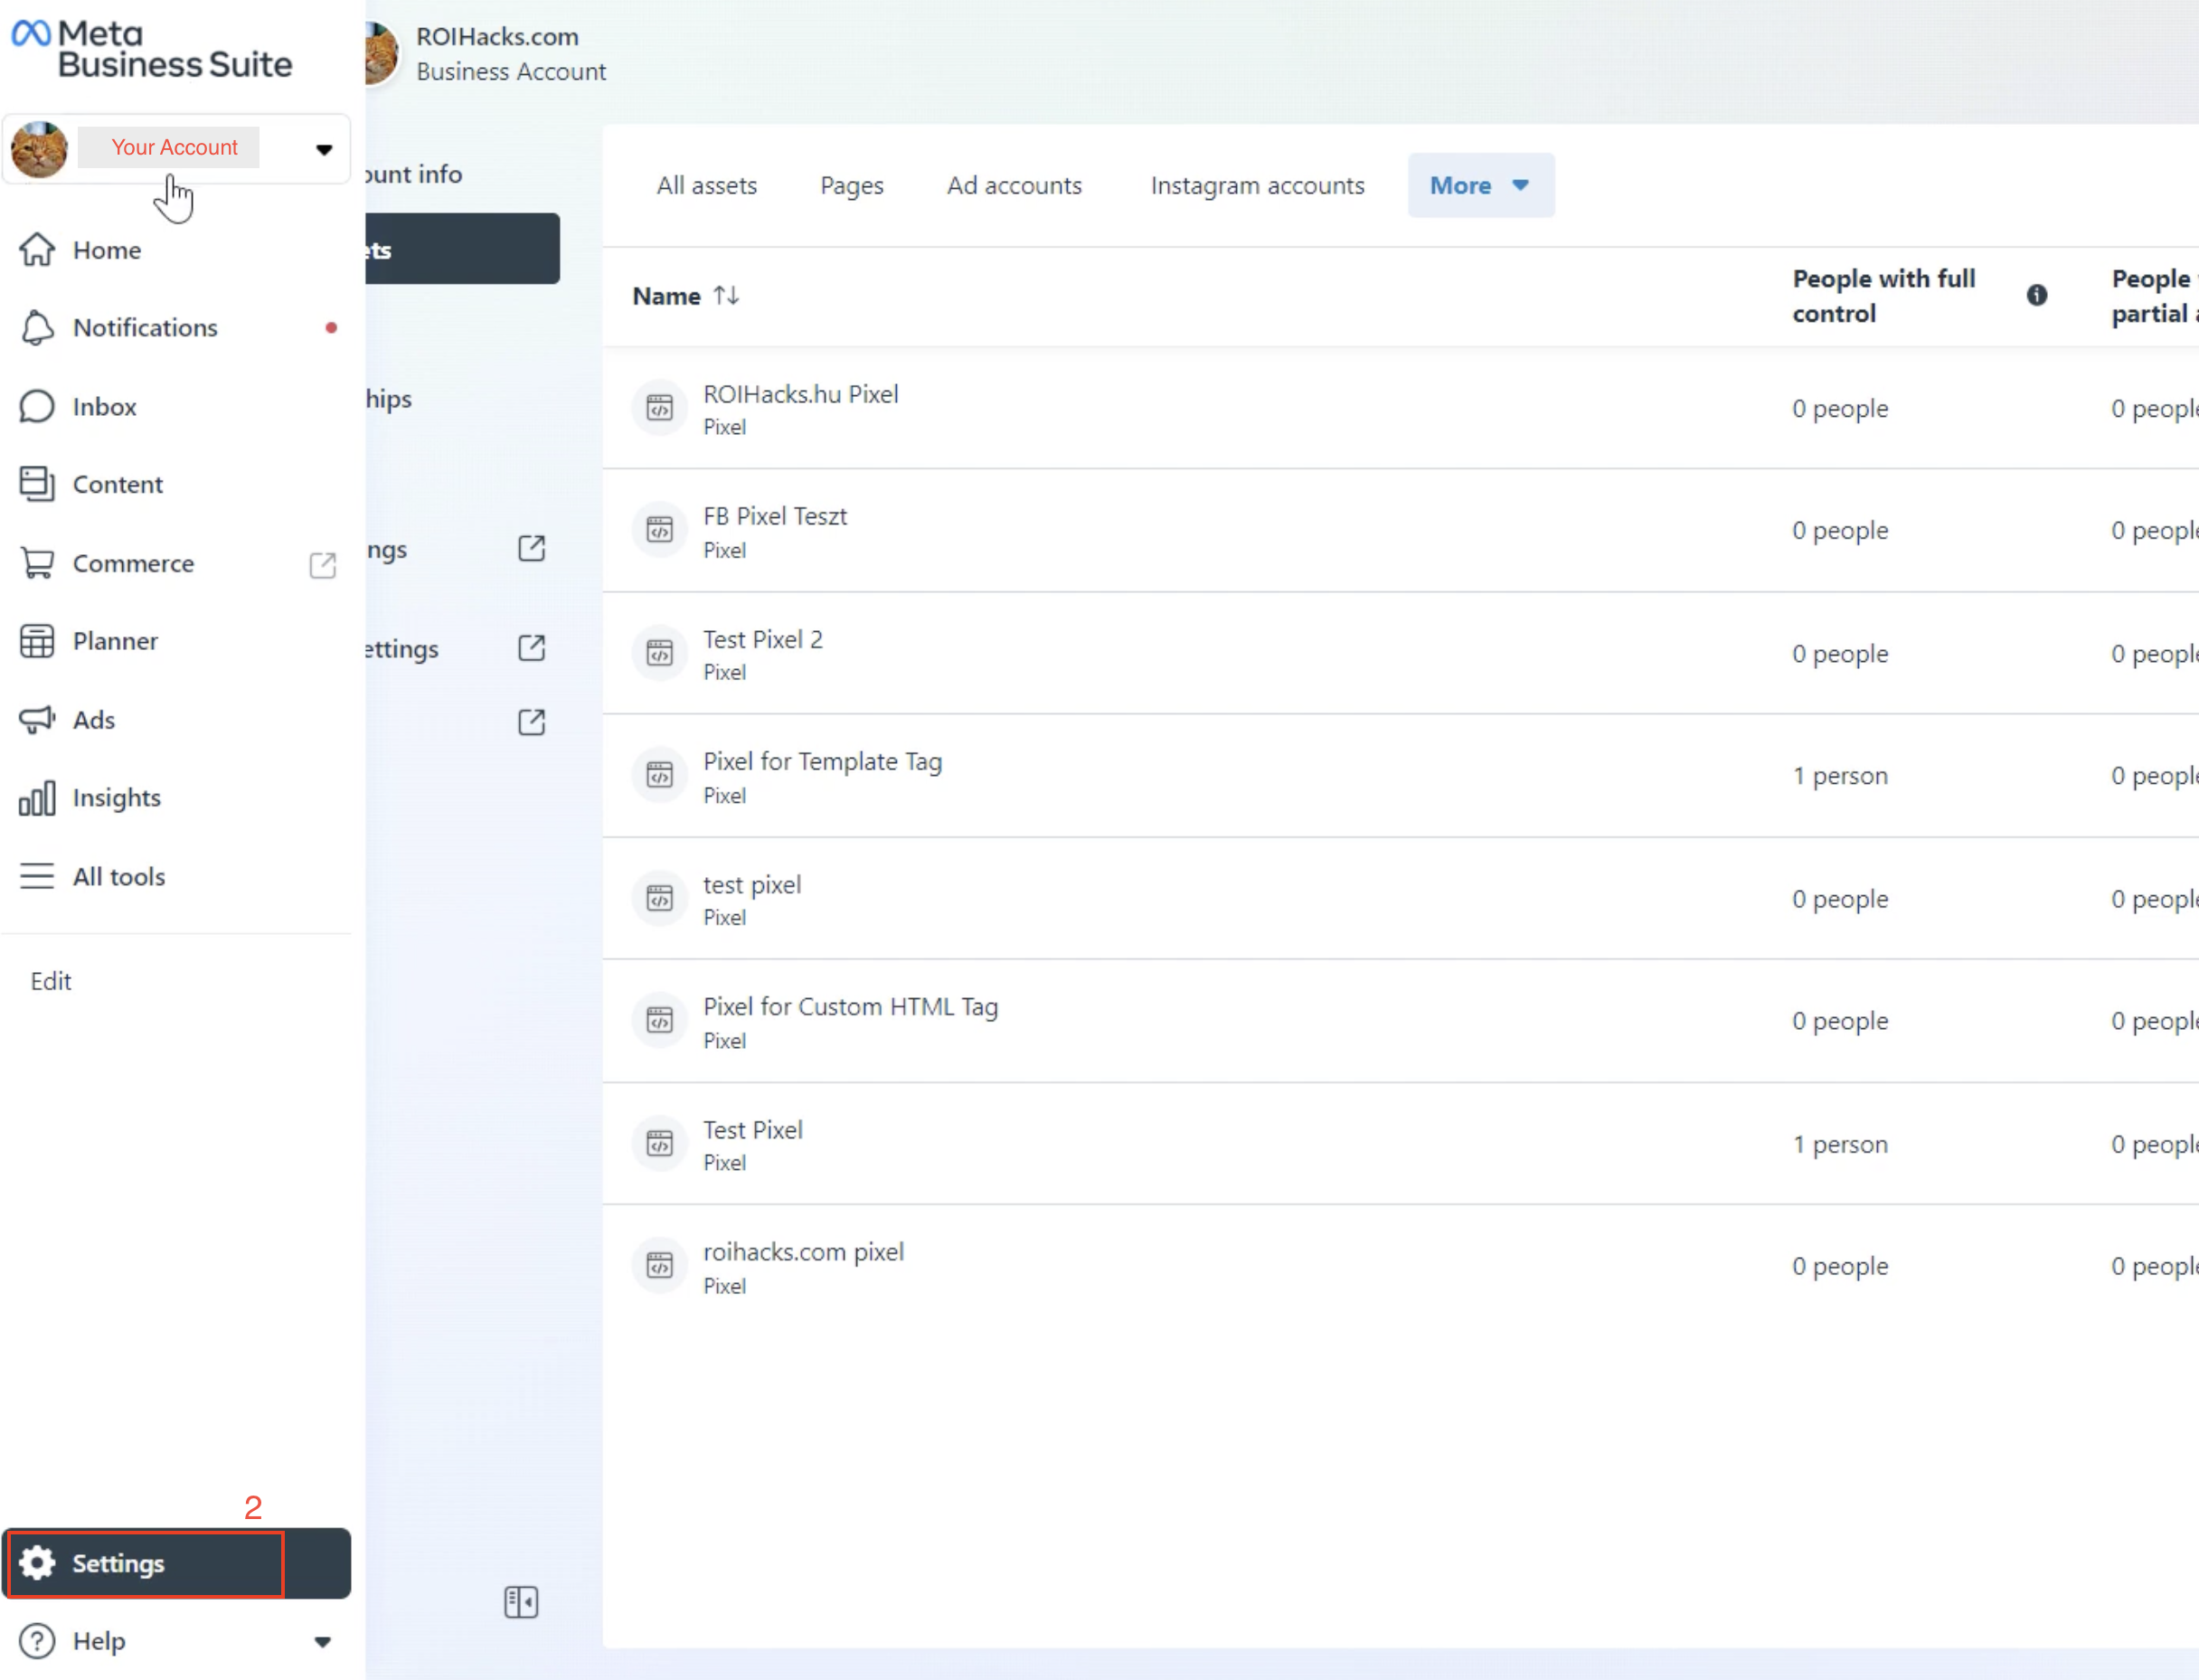
Task: Collapse the settings side panel icon
Action: pyautogui.click(x=521, y=1602)
